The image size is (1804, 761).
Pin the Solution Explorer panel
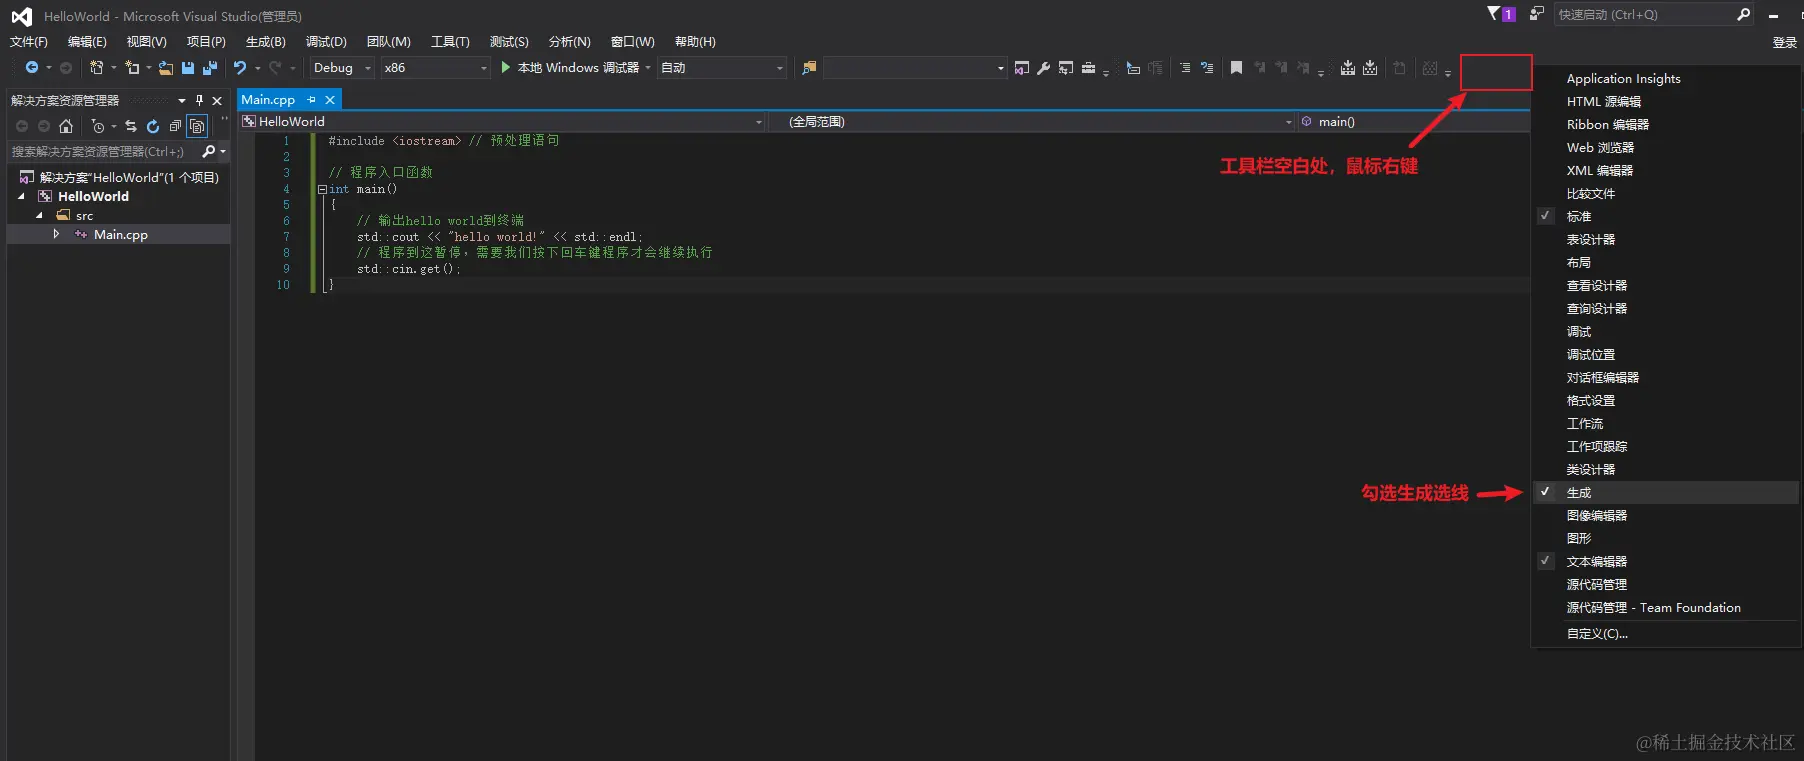[x=199, y=100]
